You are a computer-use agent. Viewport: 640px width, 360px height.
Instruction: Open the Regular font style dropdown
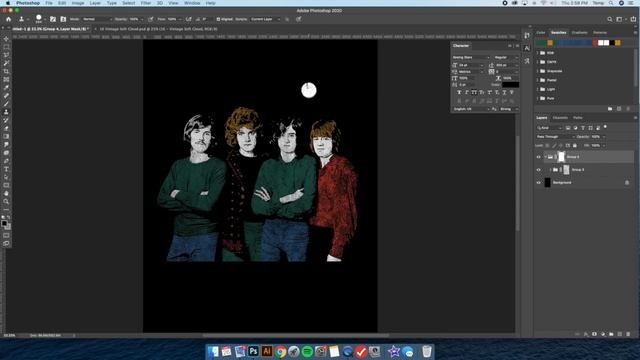(506, 58)
